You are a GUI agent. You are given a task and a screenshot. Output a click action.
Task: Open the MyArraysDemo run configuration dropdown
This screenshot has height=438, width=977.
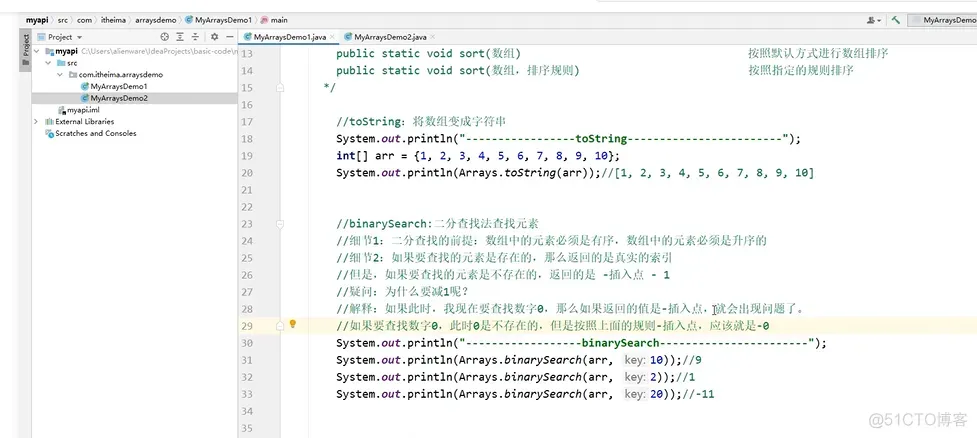(942, 20)
